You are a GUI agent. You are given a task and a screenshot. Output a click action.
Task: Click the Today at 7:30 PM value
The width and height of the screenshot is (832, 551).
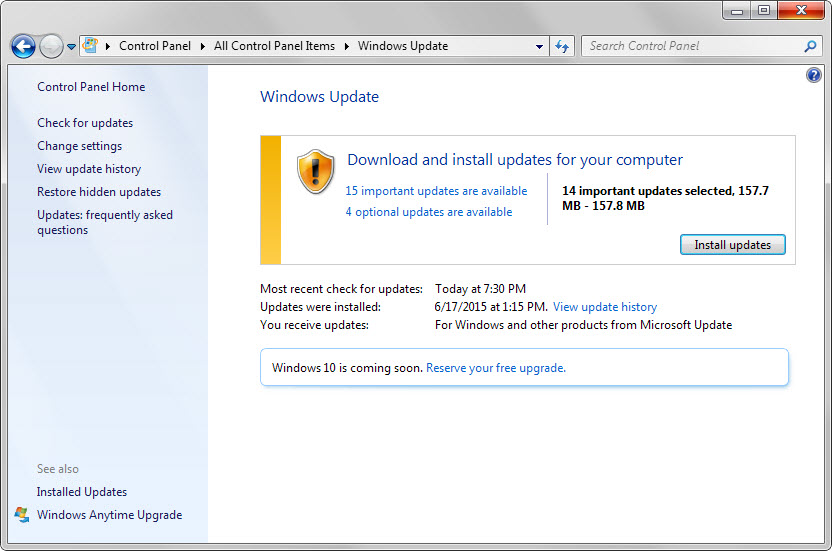click(480, 289)
